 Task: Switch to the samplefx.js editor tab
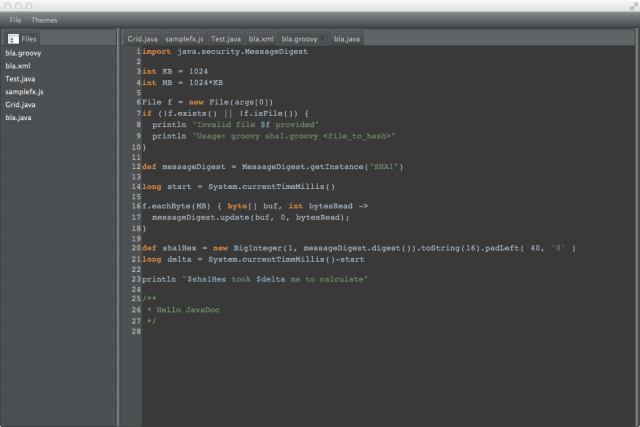pyautogui.click(x=185, y=39)
